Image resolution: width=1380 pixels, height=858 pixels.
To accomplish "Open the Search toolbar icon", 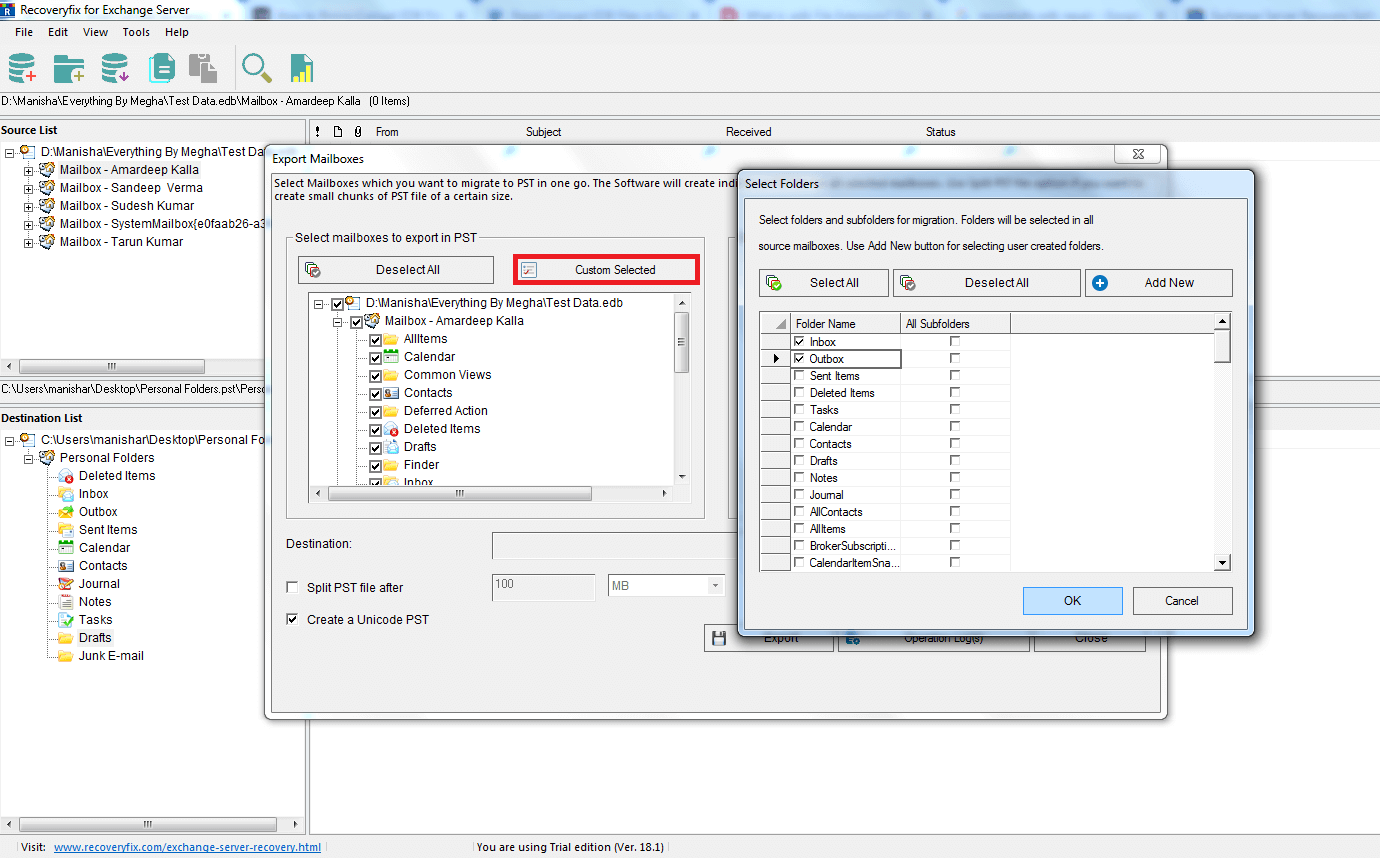I will [257, 68].
